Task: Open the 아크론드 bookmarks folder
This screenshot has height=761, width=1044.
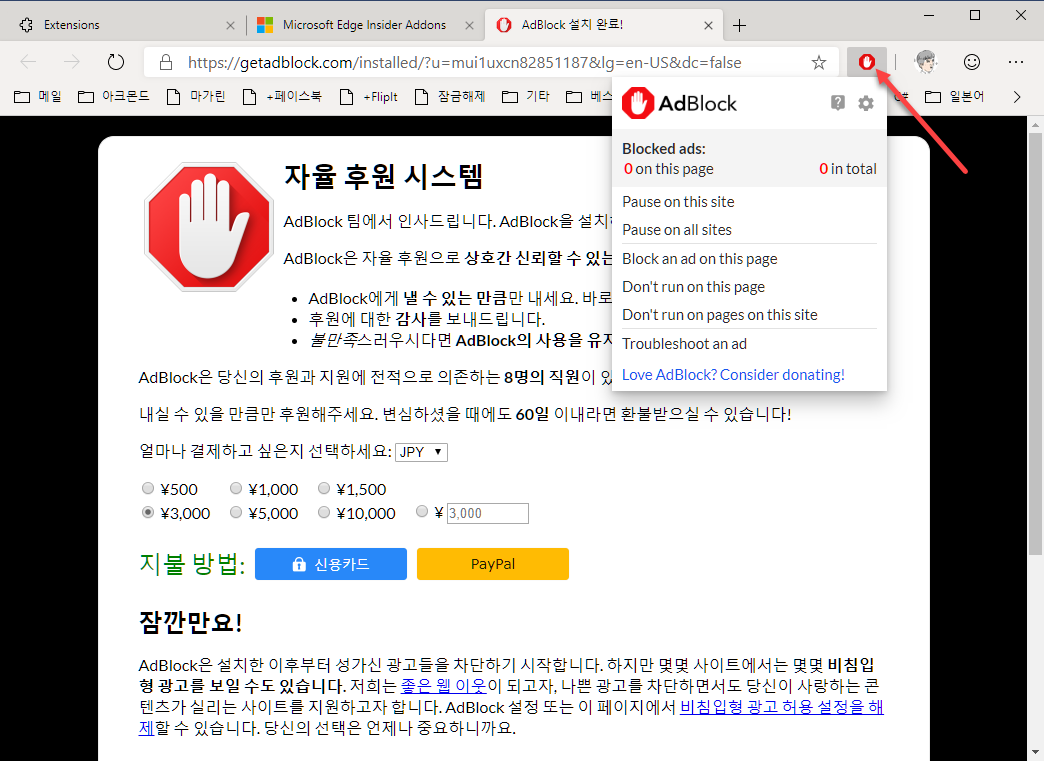Action: click(113, 97)
